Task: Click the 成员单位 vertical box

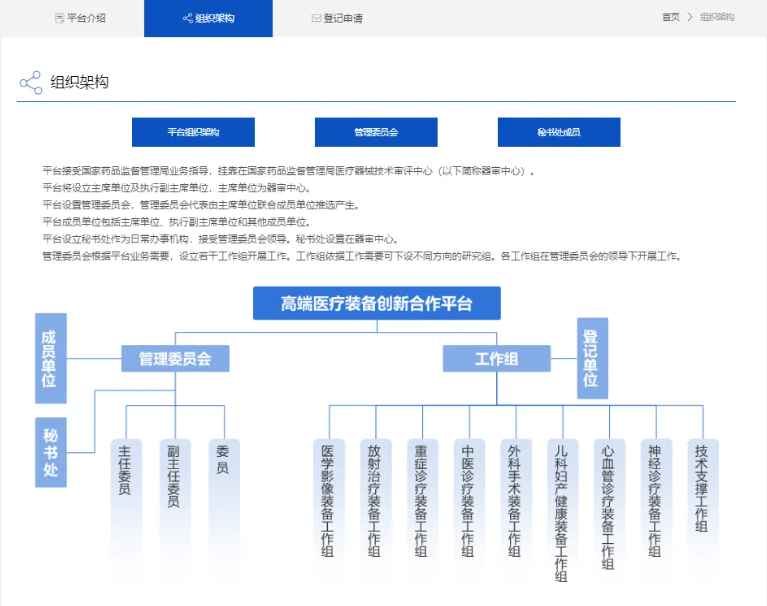Action: pos(51,359)
